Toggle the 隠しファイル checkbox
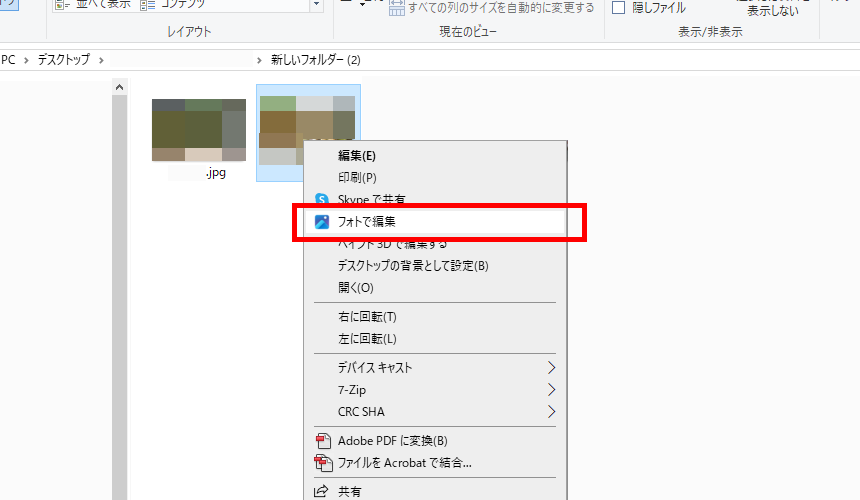Screen dimensions: 860x500 pyautogui.click(x=618, y=8)
